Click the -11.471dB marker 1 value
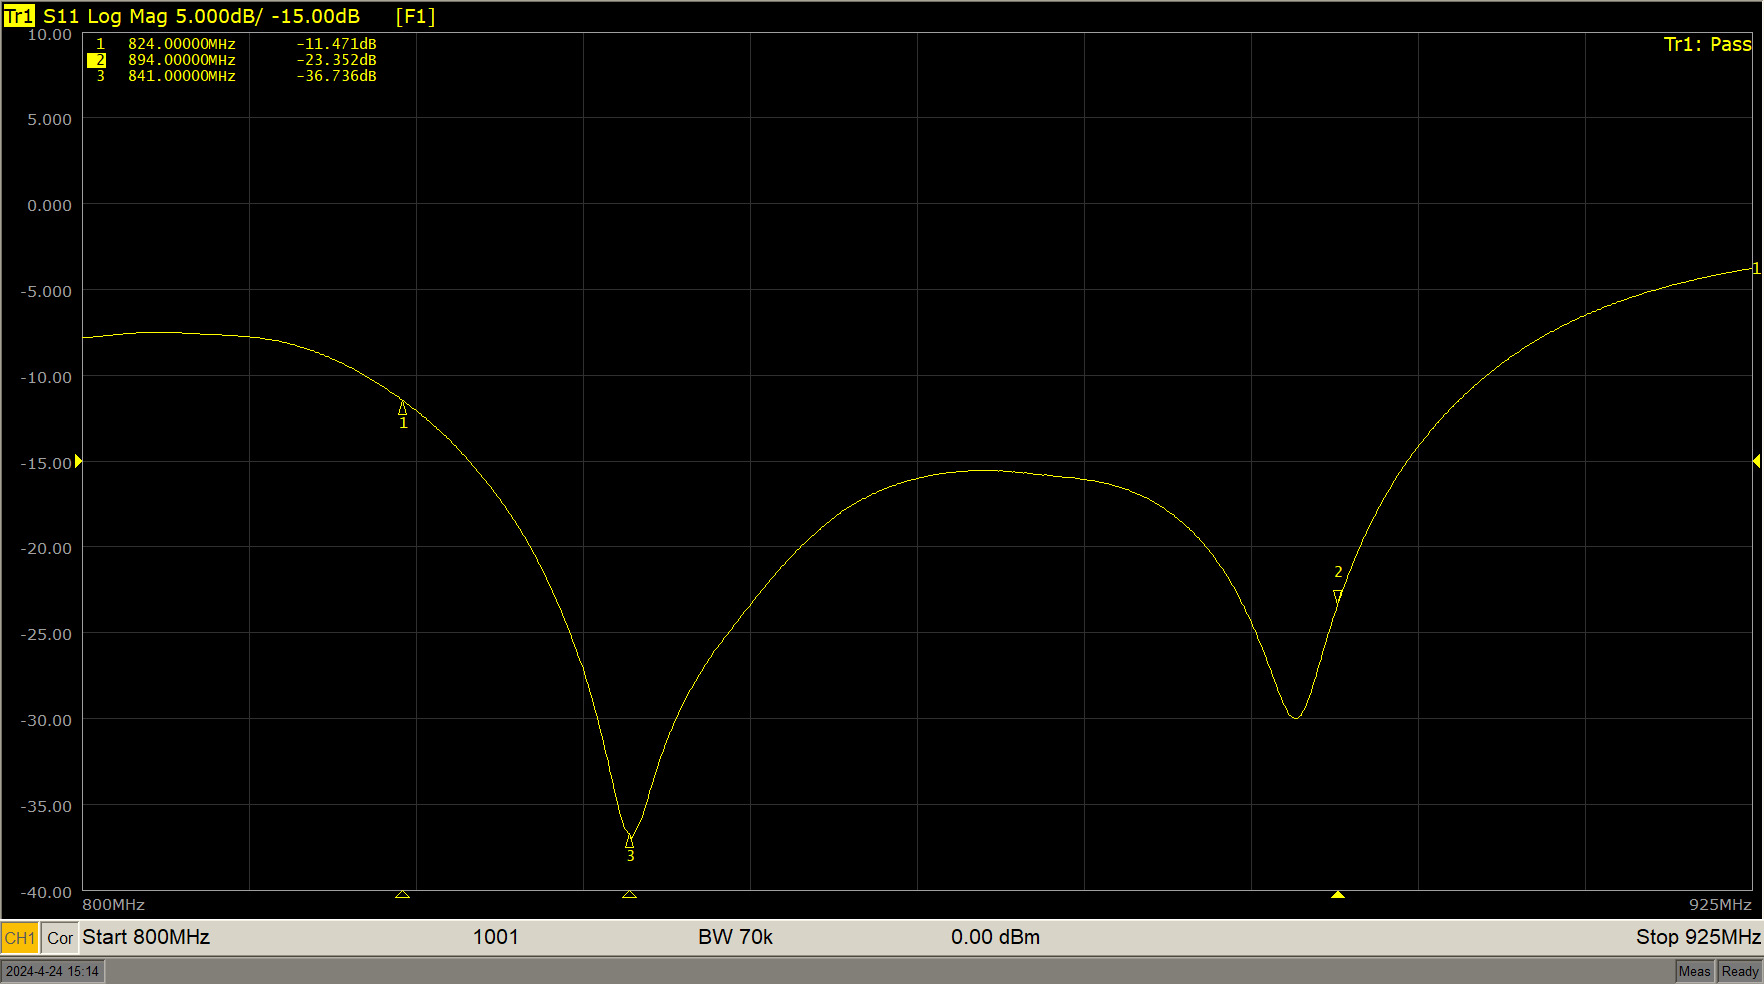 click(x=337, y=44)
